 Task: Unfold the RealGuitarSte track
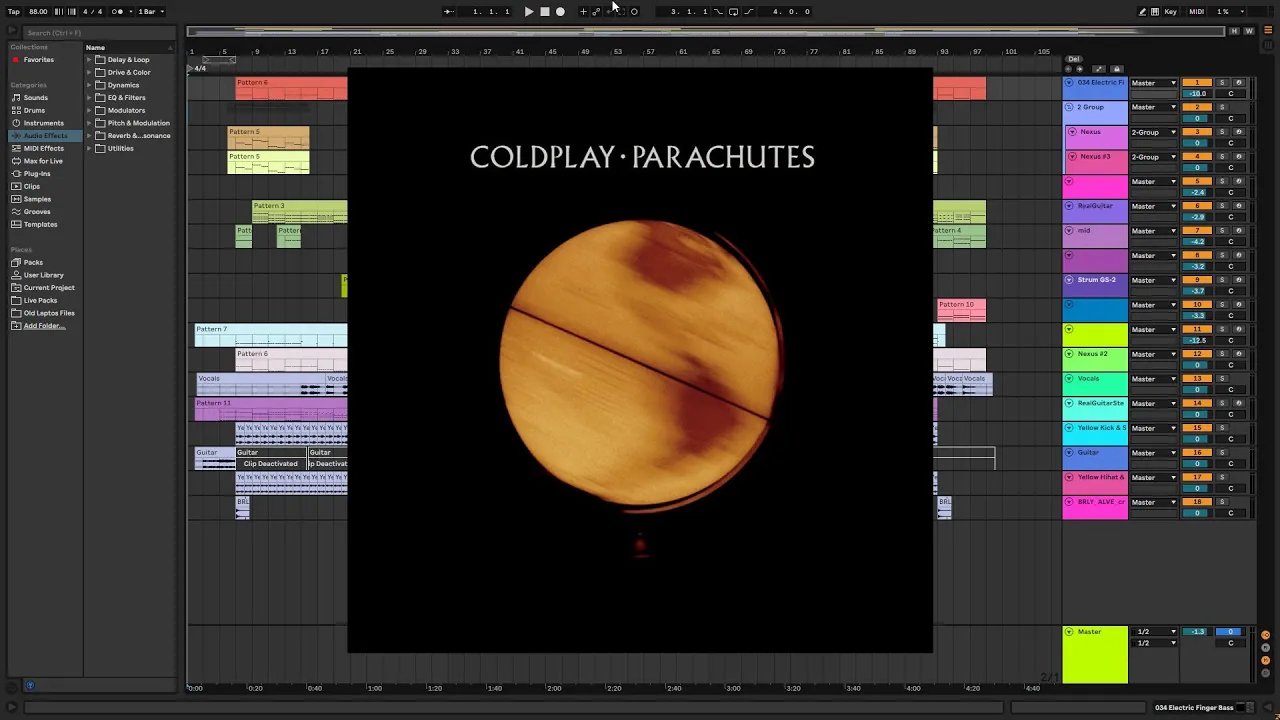[x=1069, y=403]
